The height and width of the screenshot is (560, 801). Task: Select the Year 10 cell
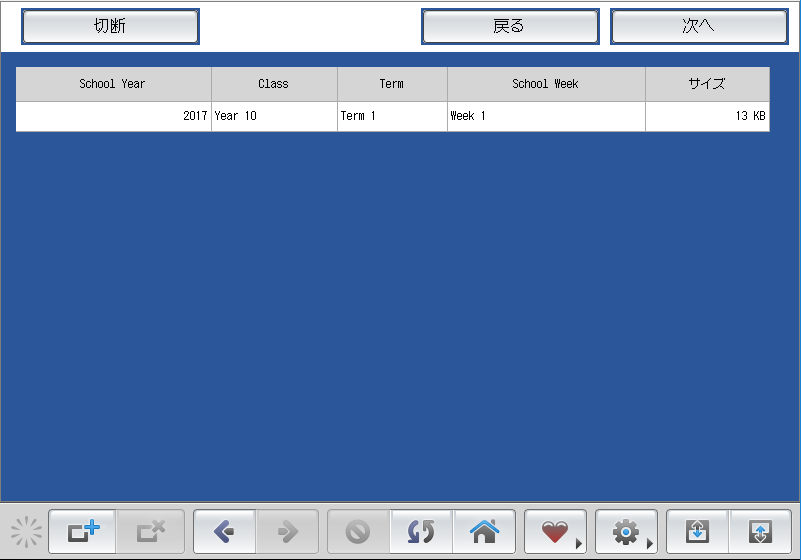coord(274,116)
